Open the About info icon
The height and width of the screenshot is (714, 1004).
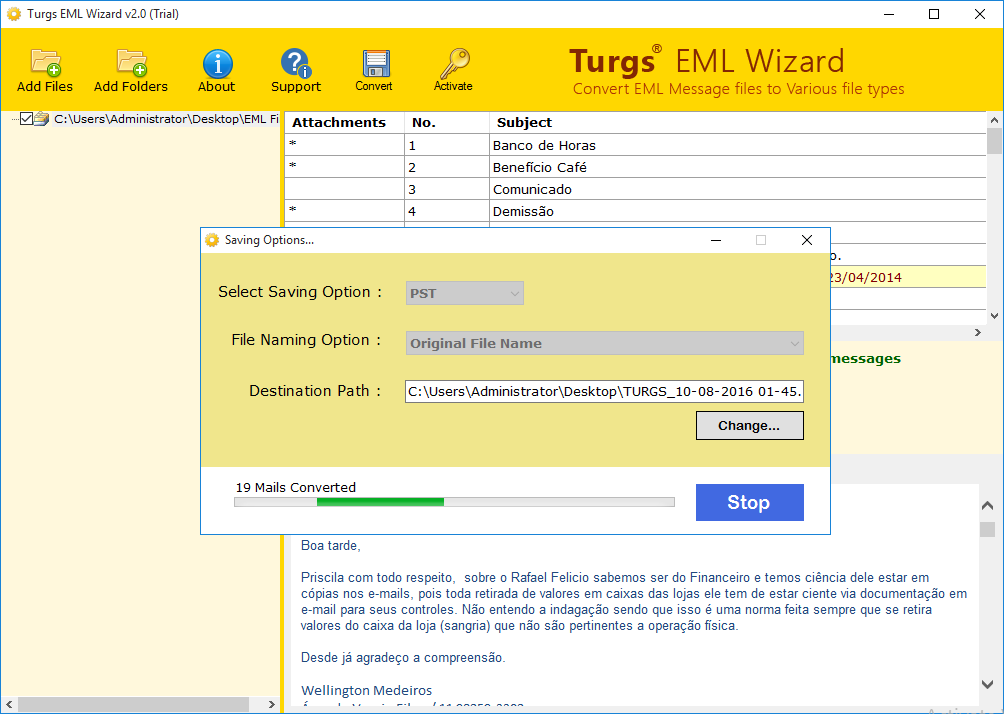[x=217, y=63]
